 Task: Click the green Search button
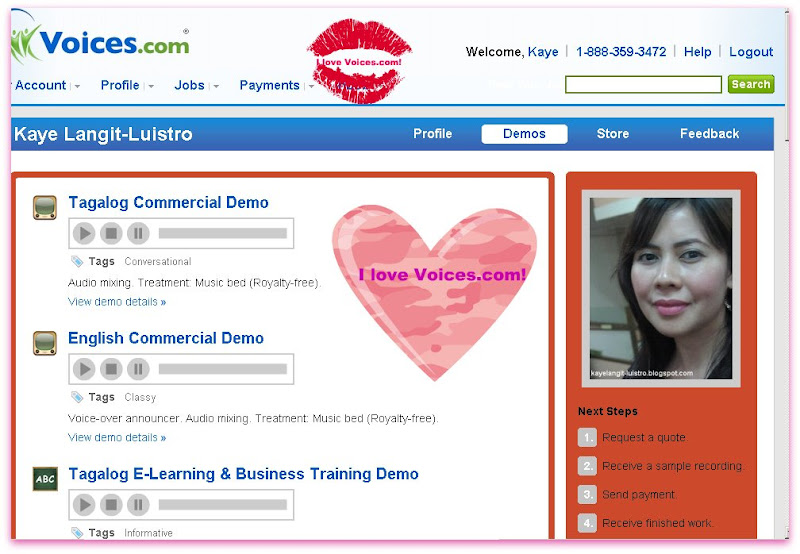coord(751,84)
